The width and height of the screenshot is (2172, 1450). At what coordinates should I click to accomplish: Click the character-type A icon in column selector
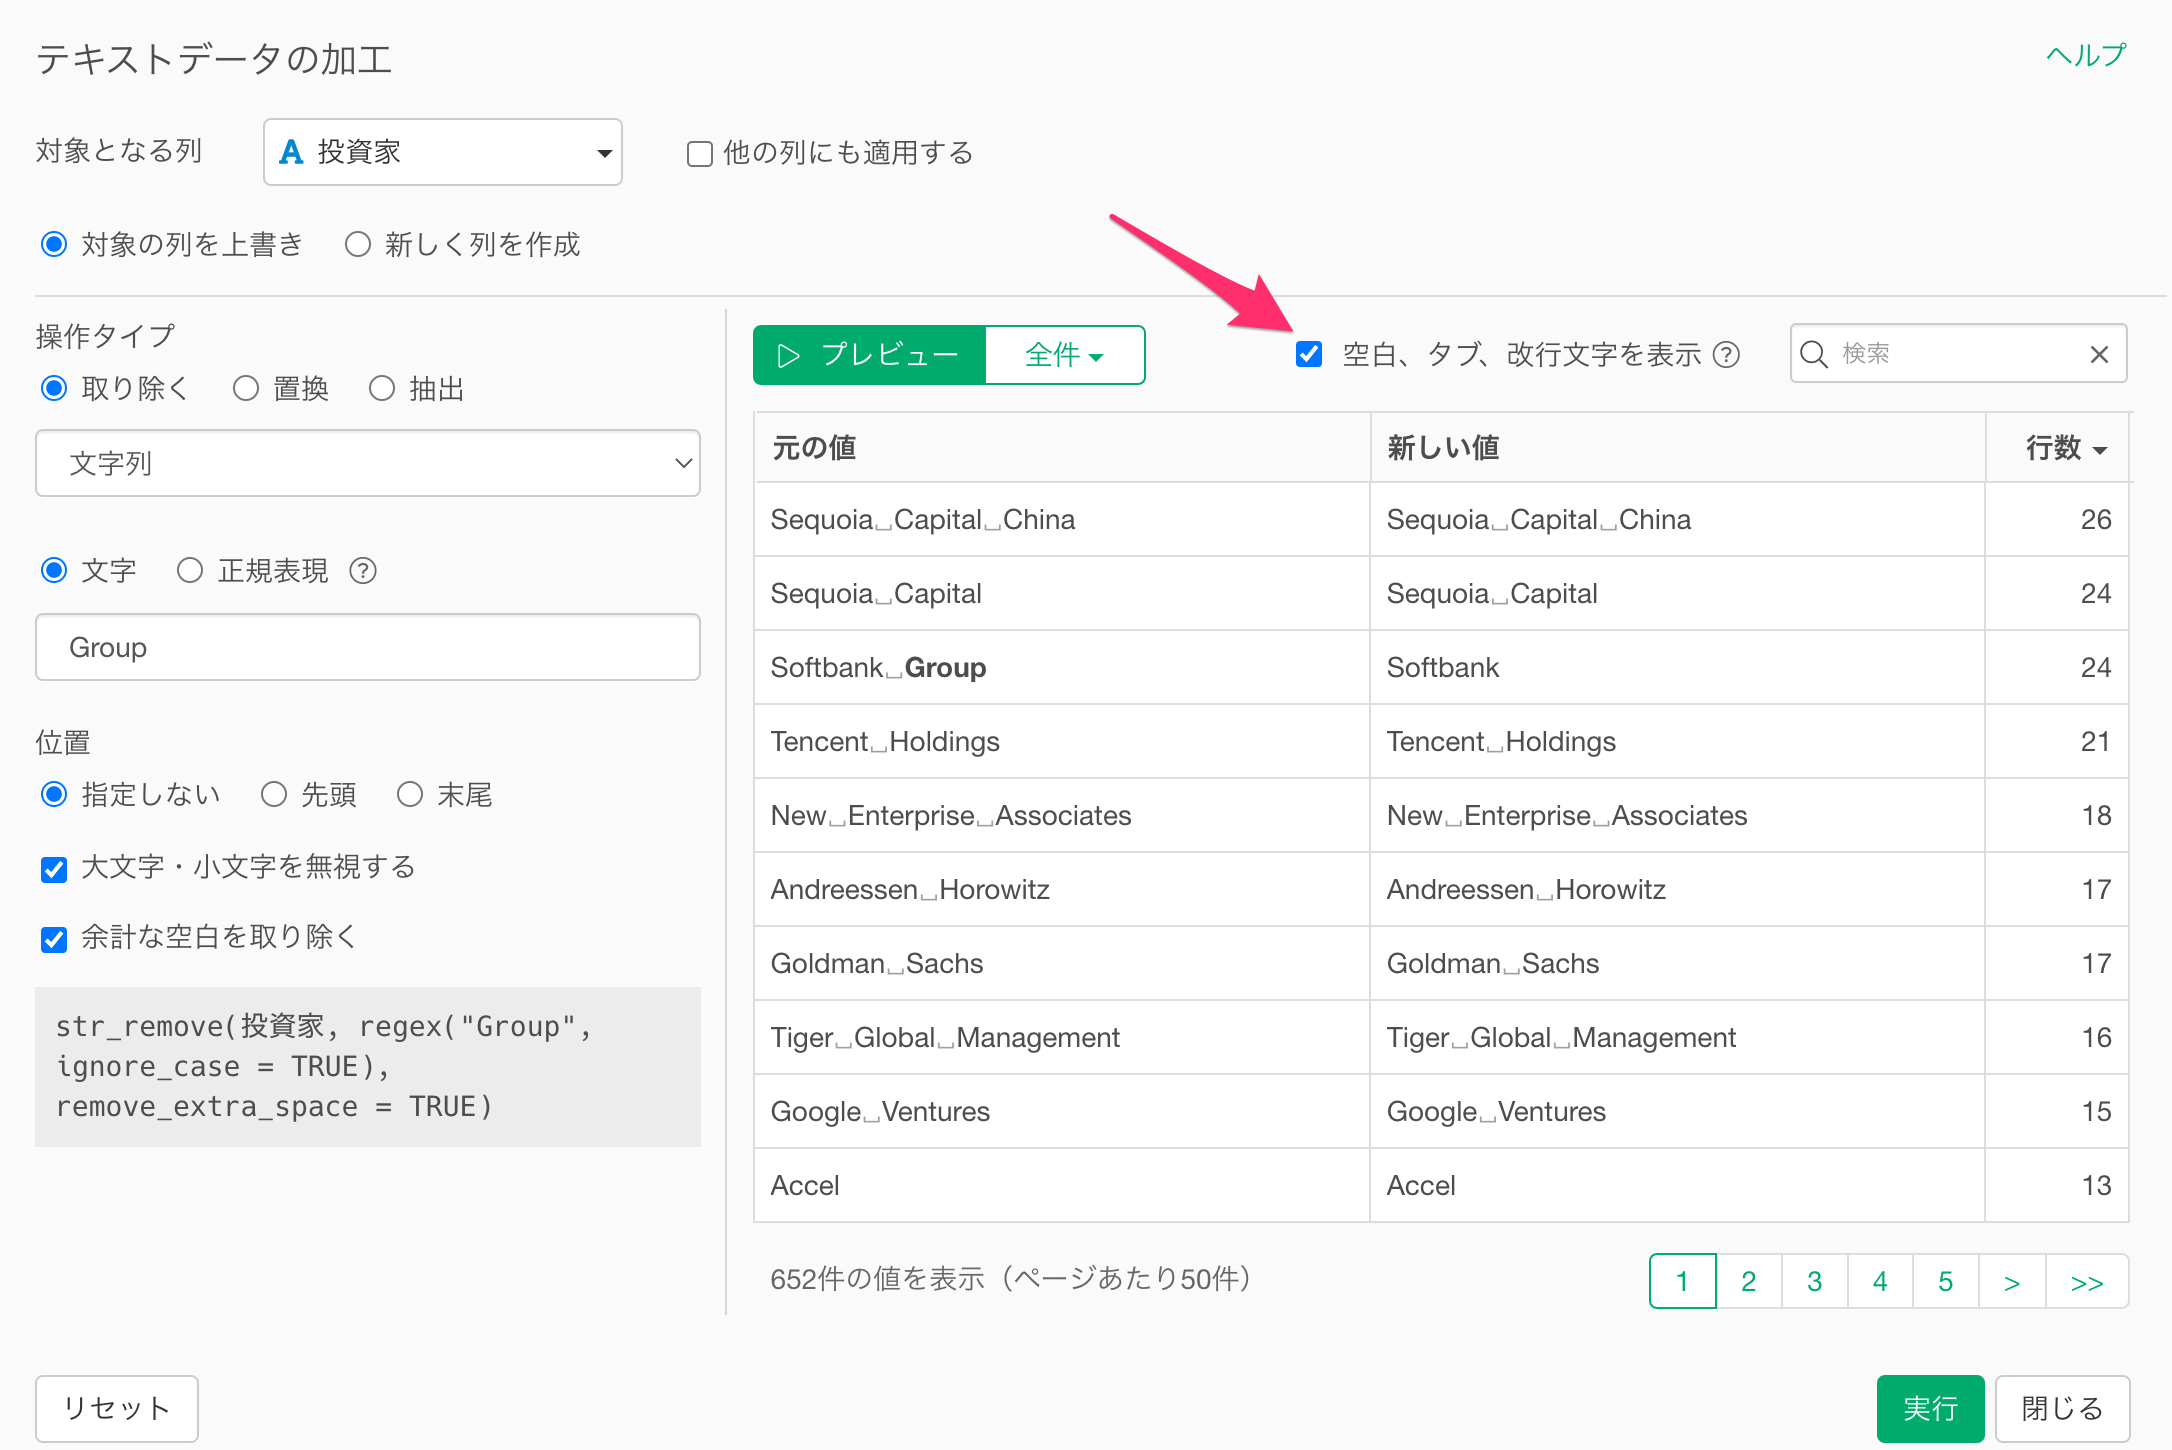point(291,152)
